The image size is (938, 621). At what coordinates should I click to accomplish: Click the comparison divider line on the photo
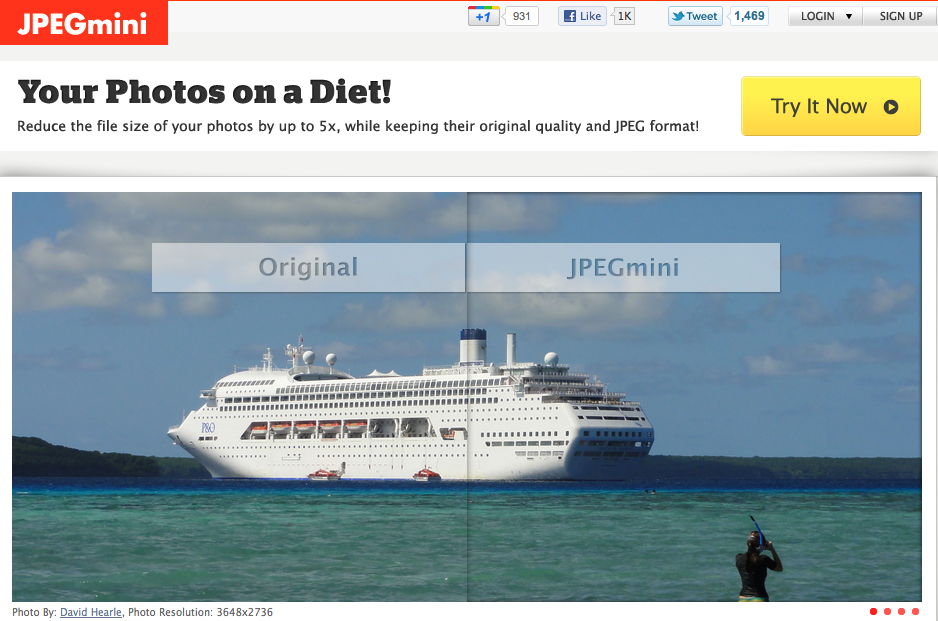click(x=467, y=397)
